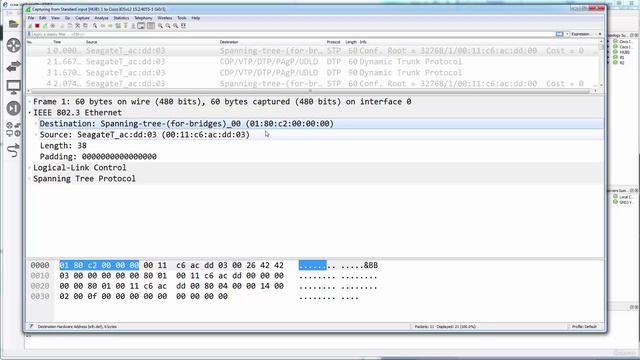Open the Edit menu

42,18
